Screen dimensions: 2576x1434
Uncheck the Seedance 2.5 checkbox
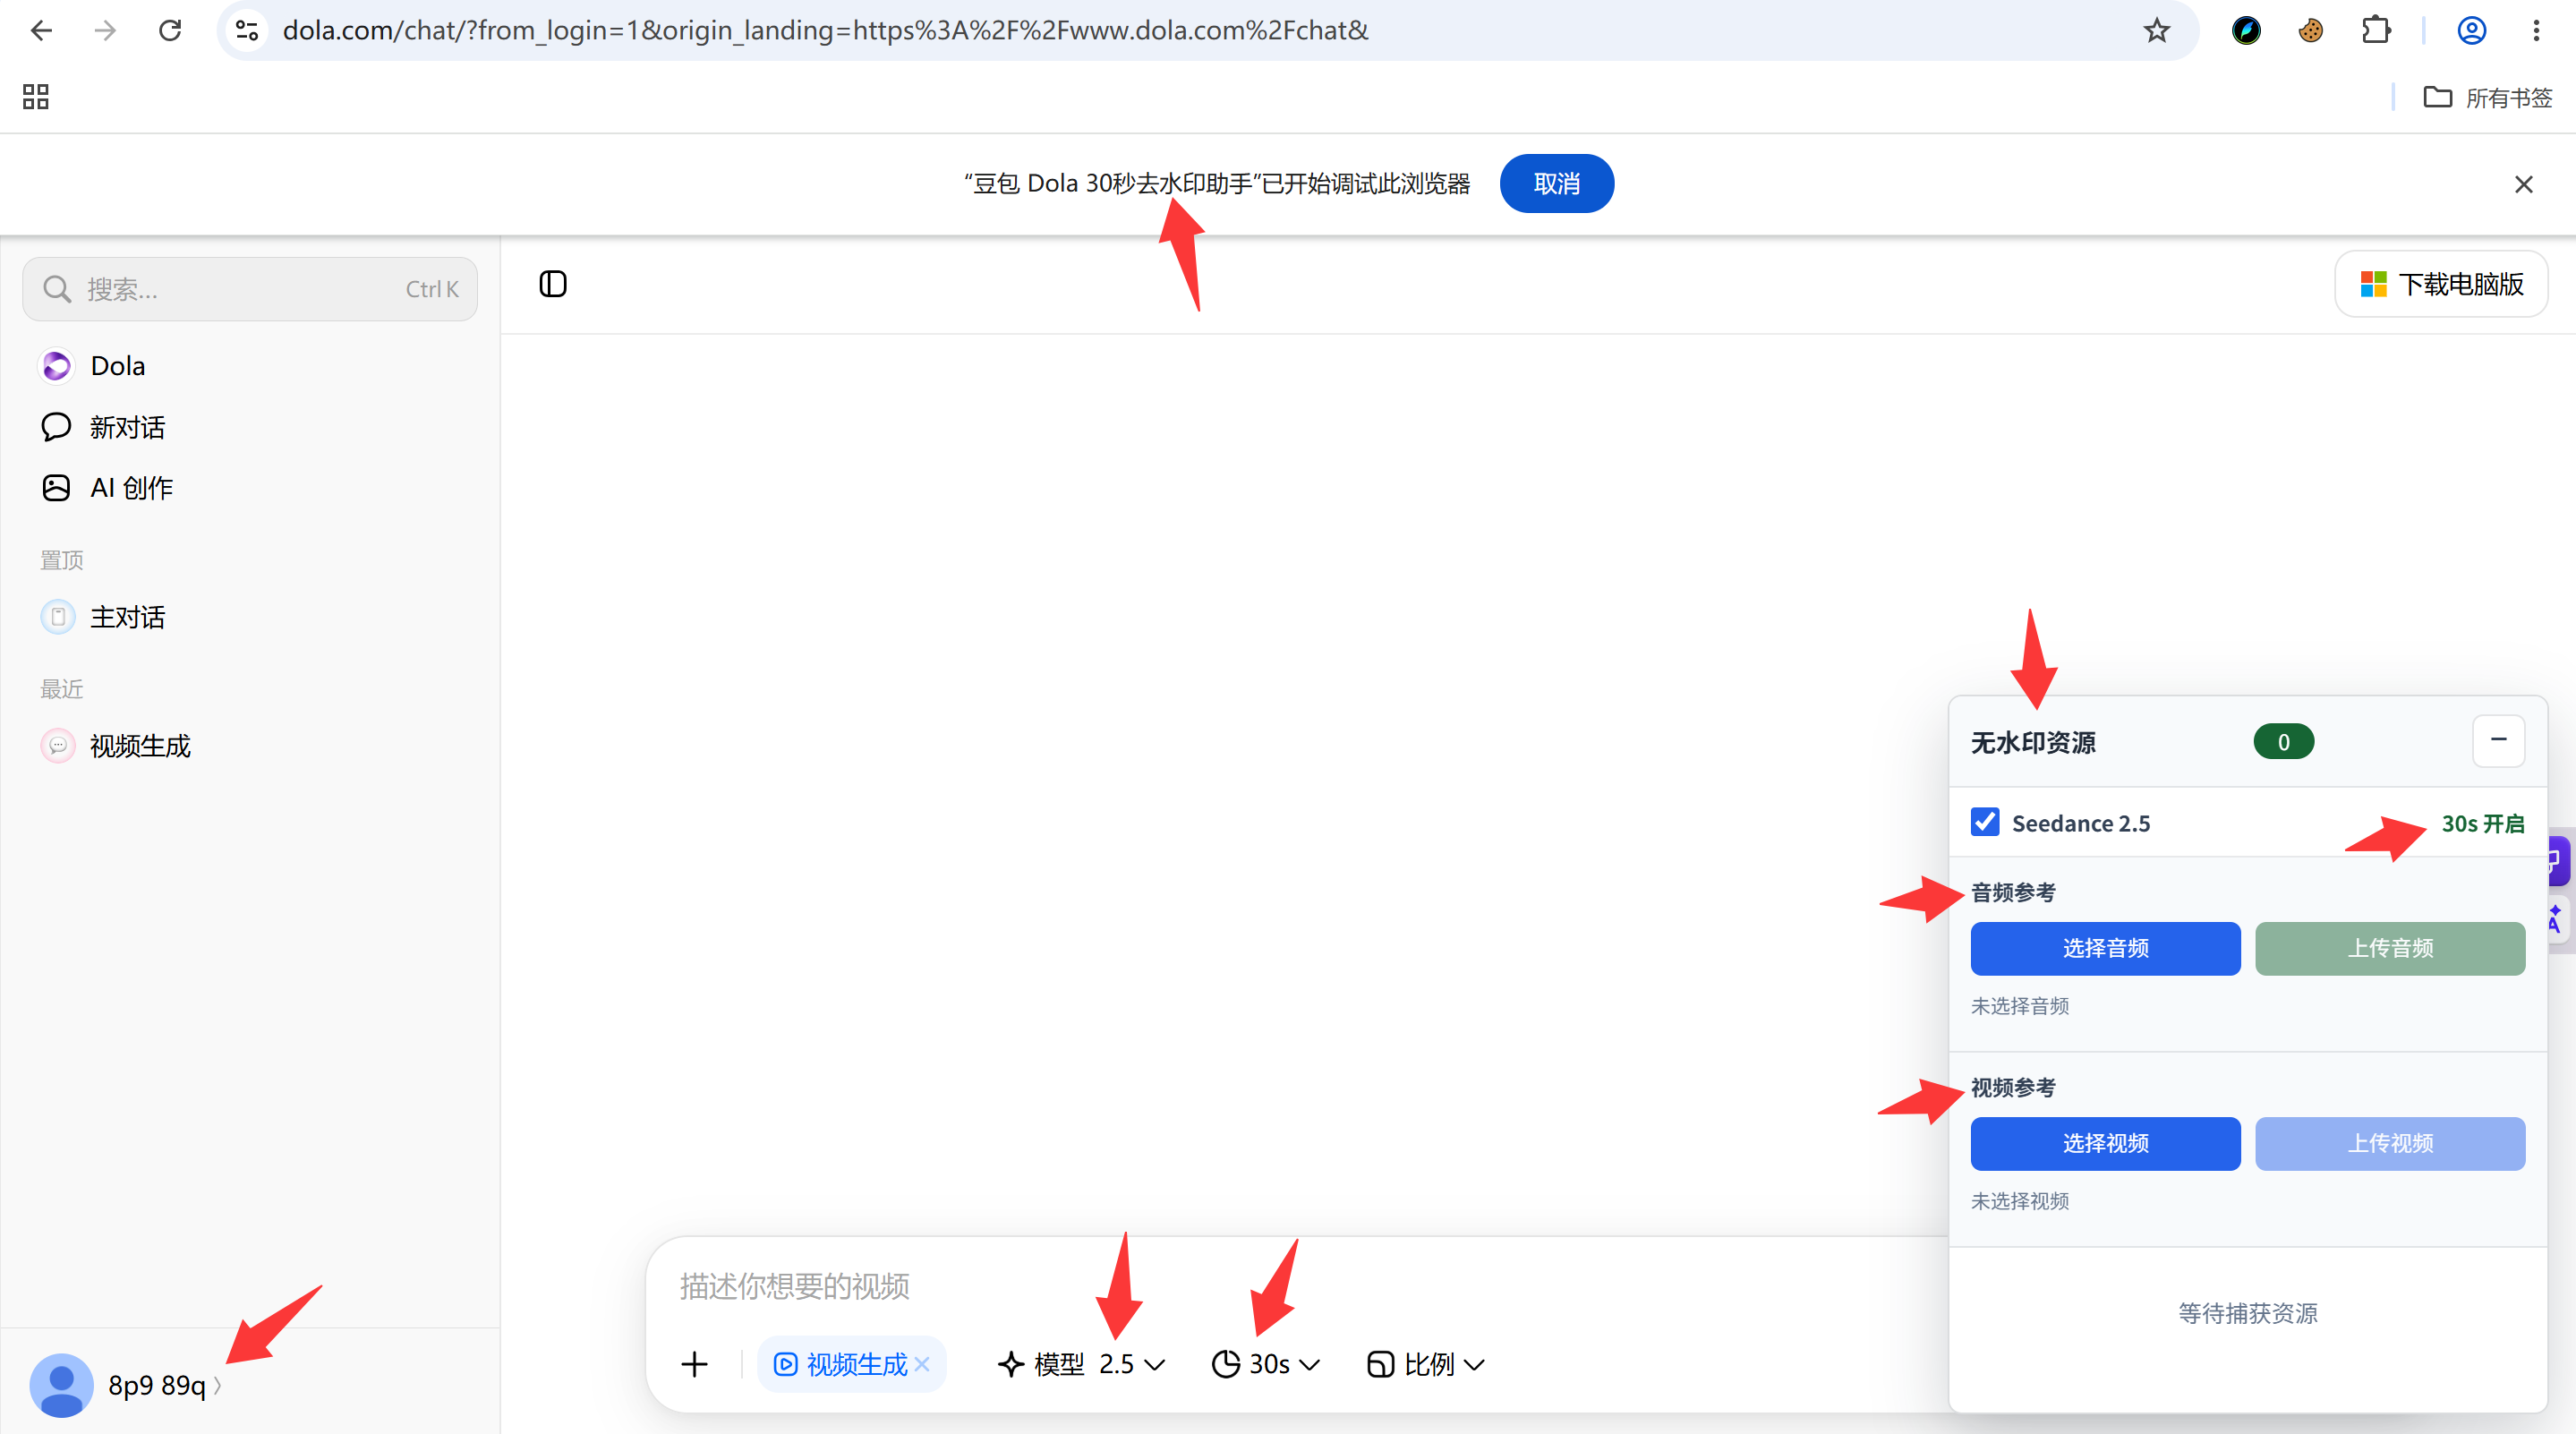[1985, 822]
